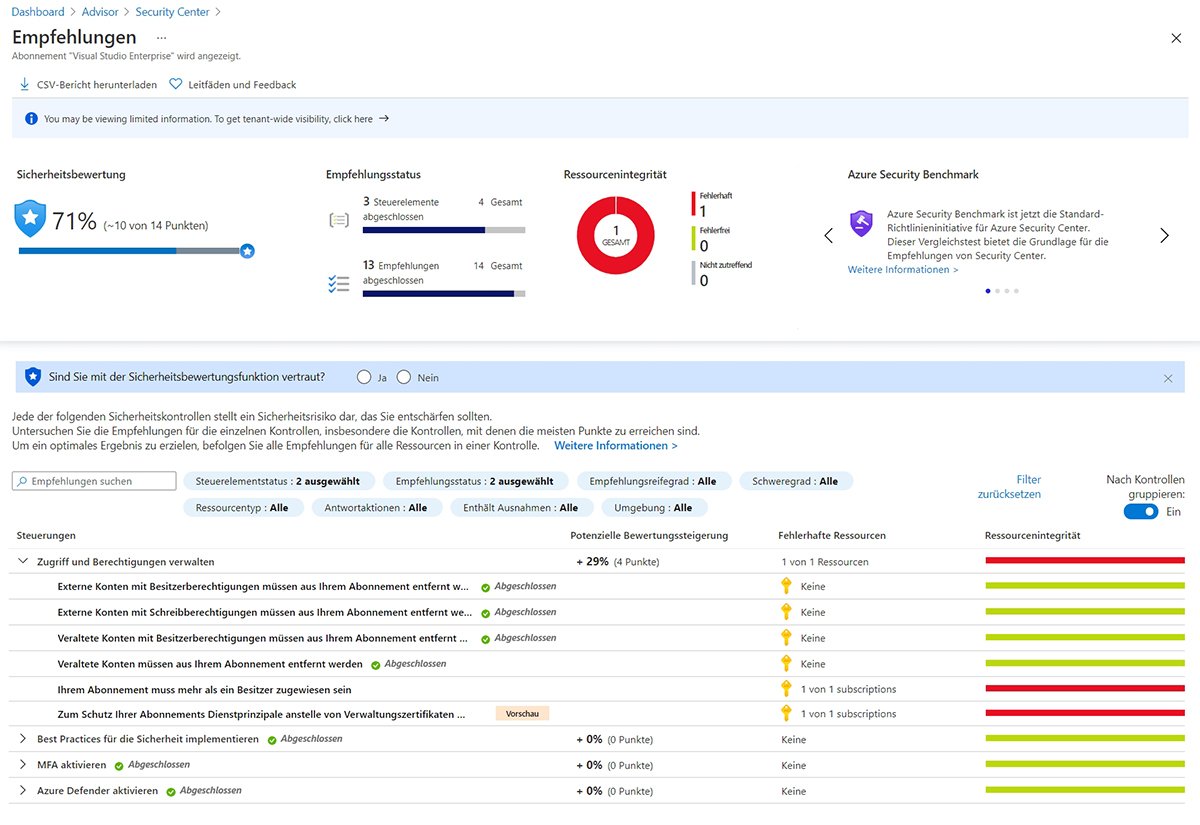Toggle Nach Kontrollen gruppieren switch
Image resolution: width=1200 pixels, height=825 pixels.
point(1140,512)
